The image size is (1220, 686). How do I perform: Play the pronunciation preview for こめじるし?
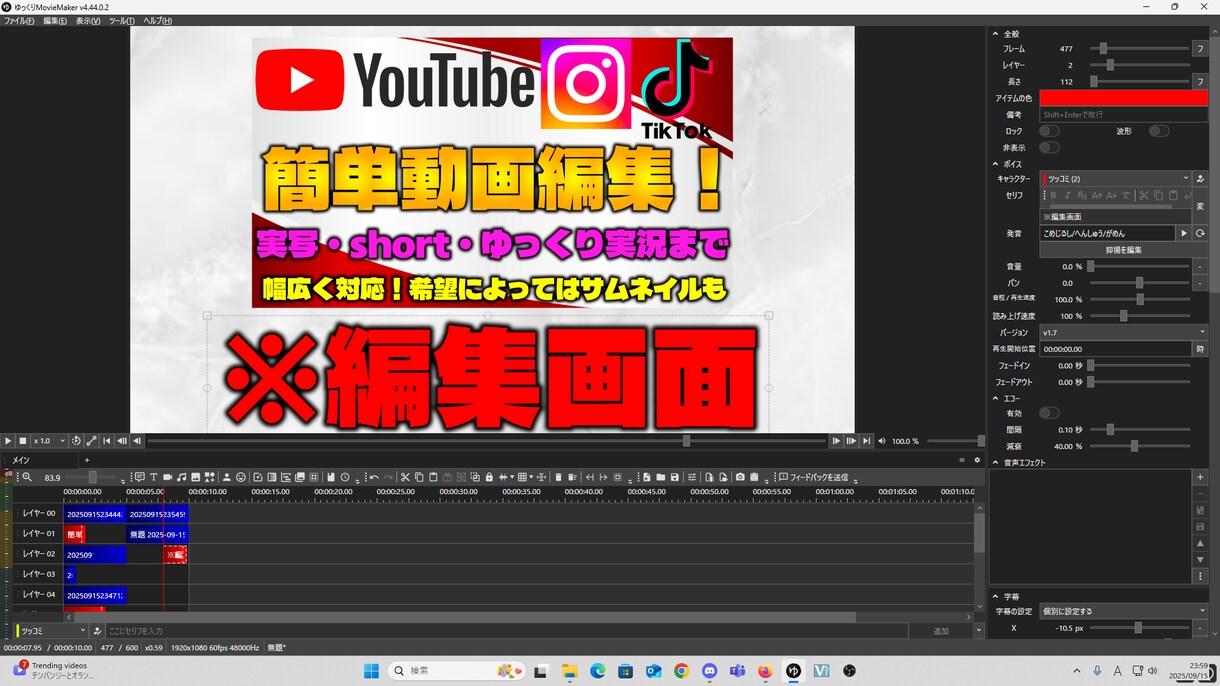[1184, 233]
